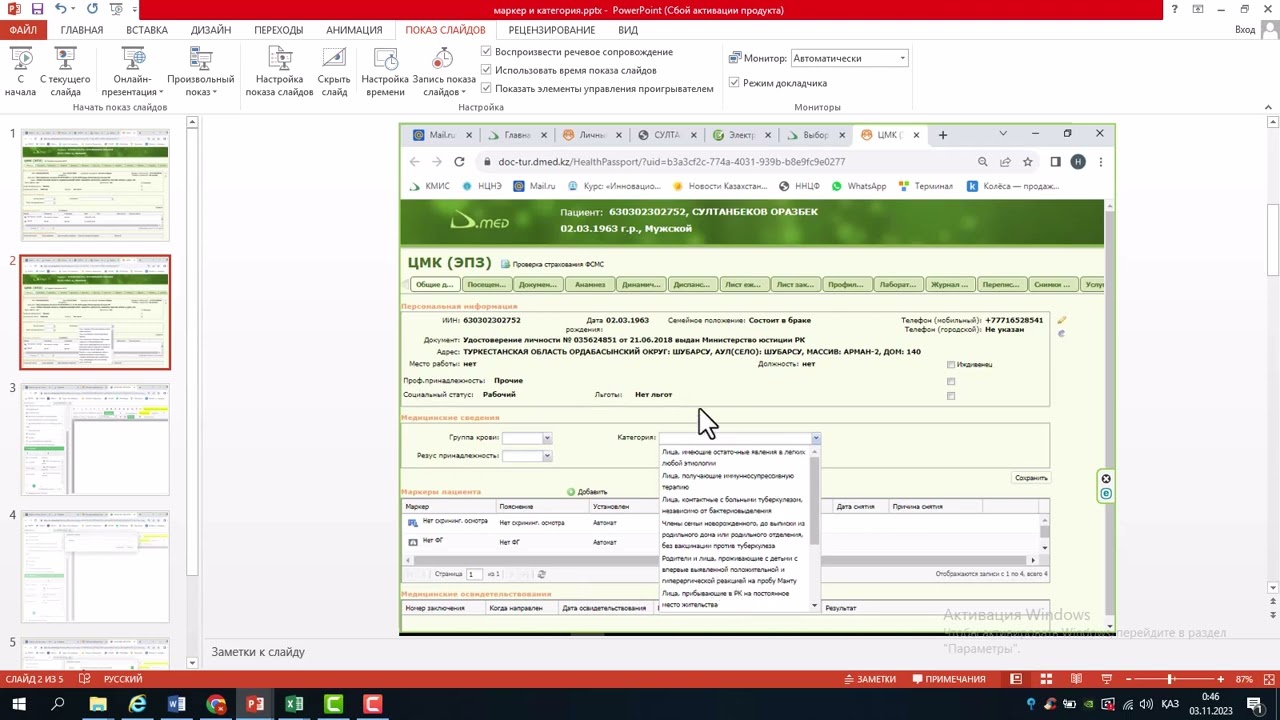Start slideshow from current slide
1280x720 pixels.
coord(65,72)
